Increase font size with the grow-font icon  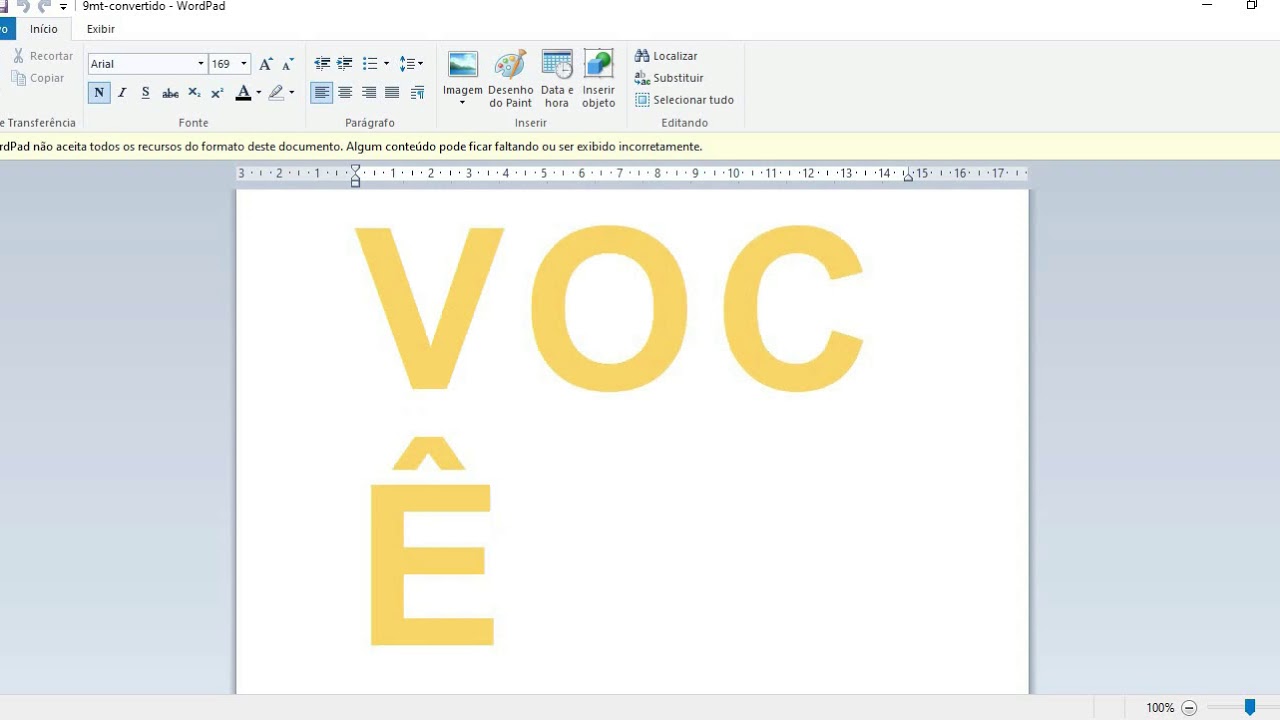coord(266,64)
